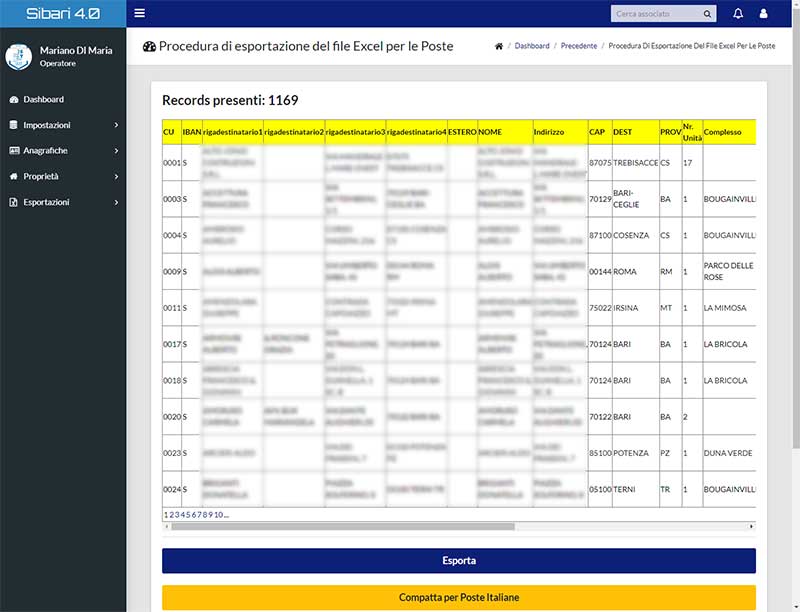This screenshot has height=612, width=800.
Task: Click the Impostazioni icon in sidebar
Action: pos(14,125)
